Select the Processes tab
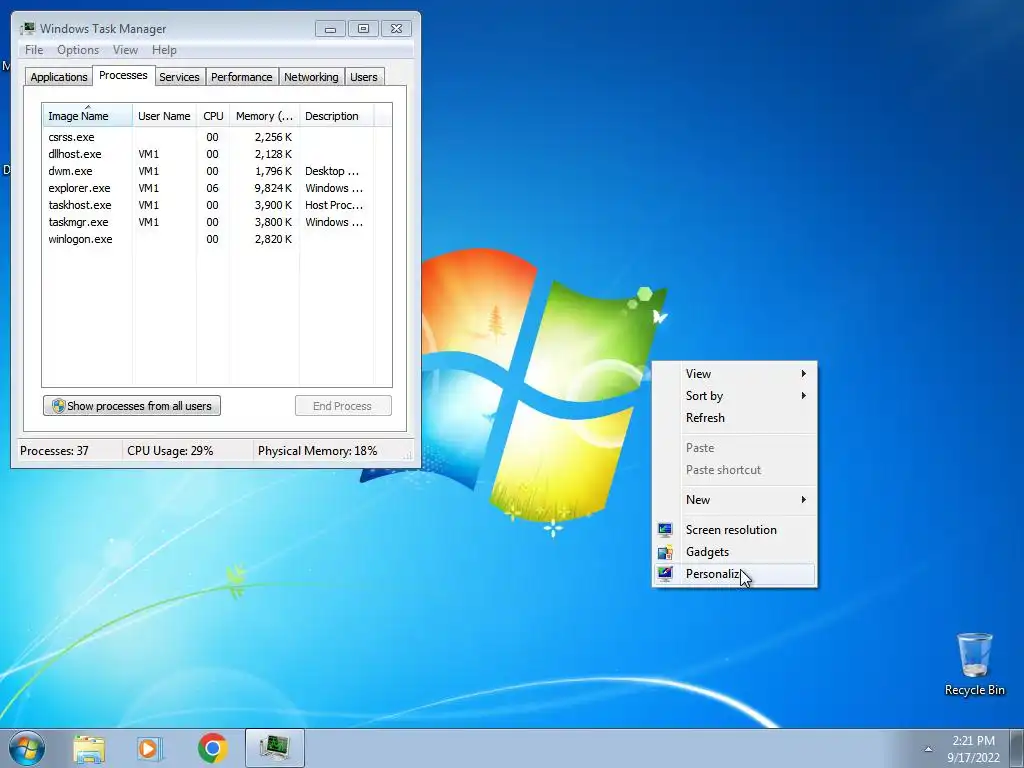 (123, 75)
